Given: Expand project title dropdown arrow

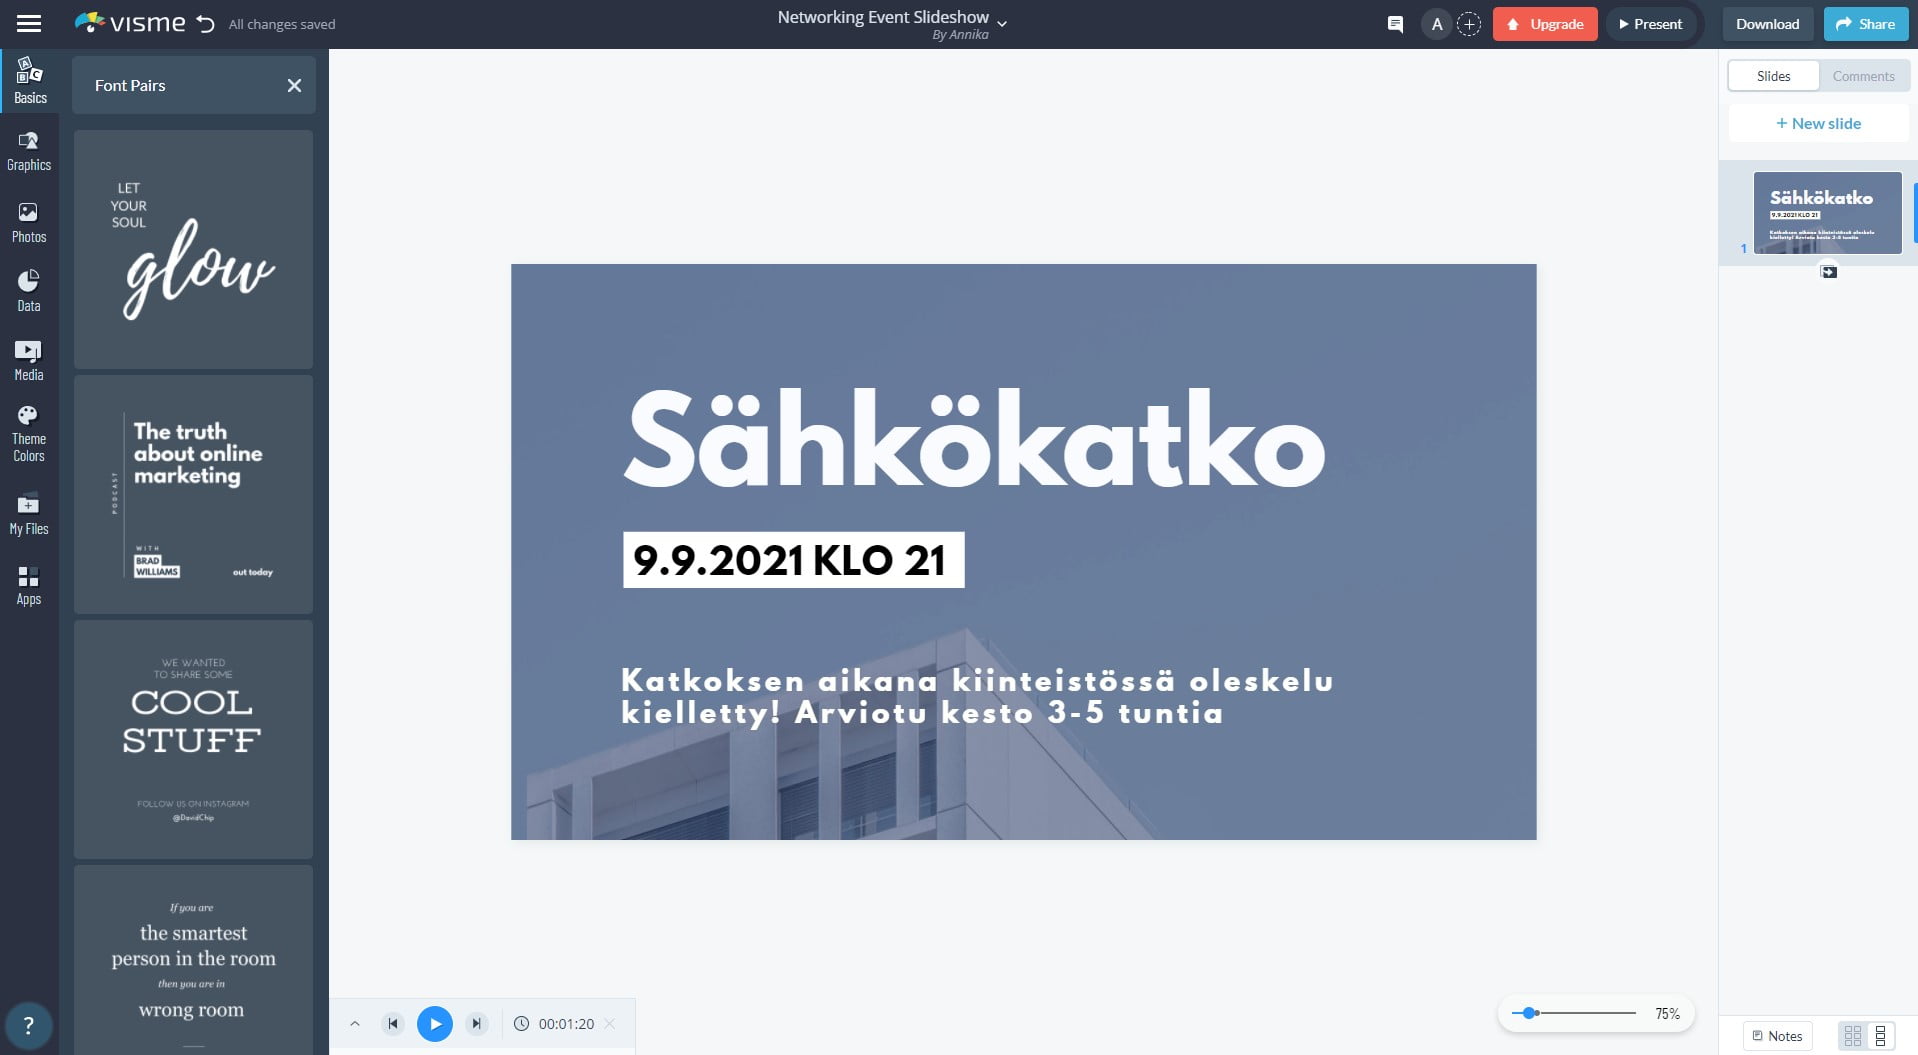Looking at the screenshot, I should click(1002, 24).
